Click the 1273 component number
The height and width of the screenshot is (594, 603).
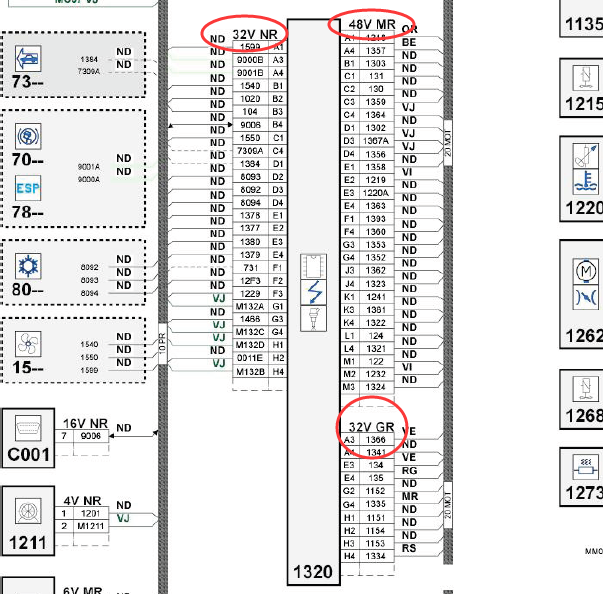tap(584, 493)
